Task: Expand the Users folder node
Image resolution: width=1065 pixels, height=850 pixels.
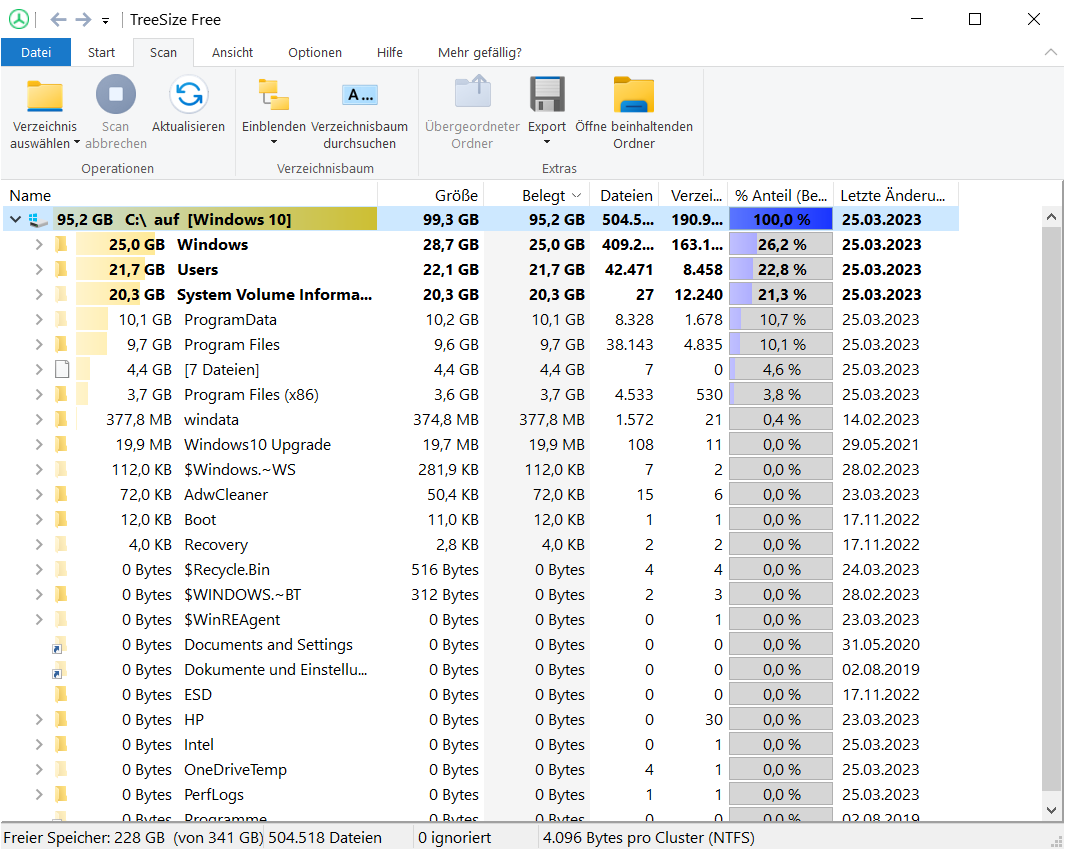Action: (x=39, y=270)
